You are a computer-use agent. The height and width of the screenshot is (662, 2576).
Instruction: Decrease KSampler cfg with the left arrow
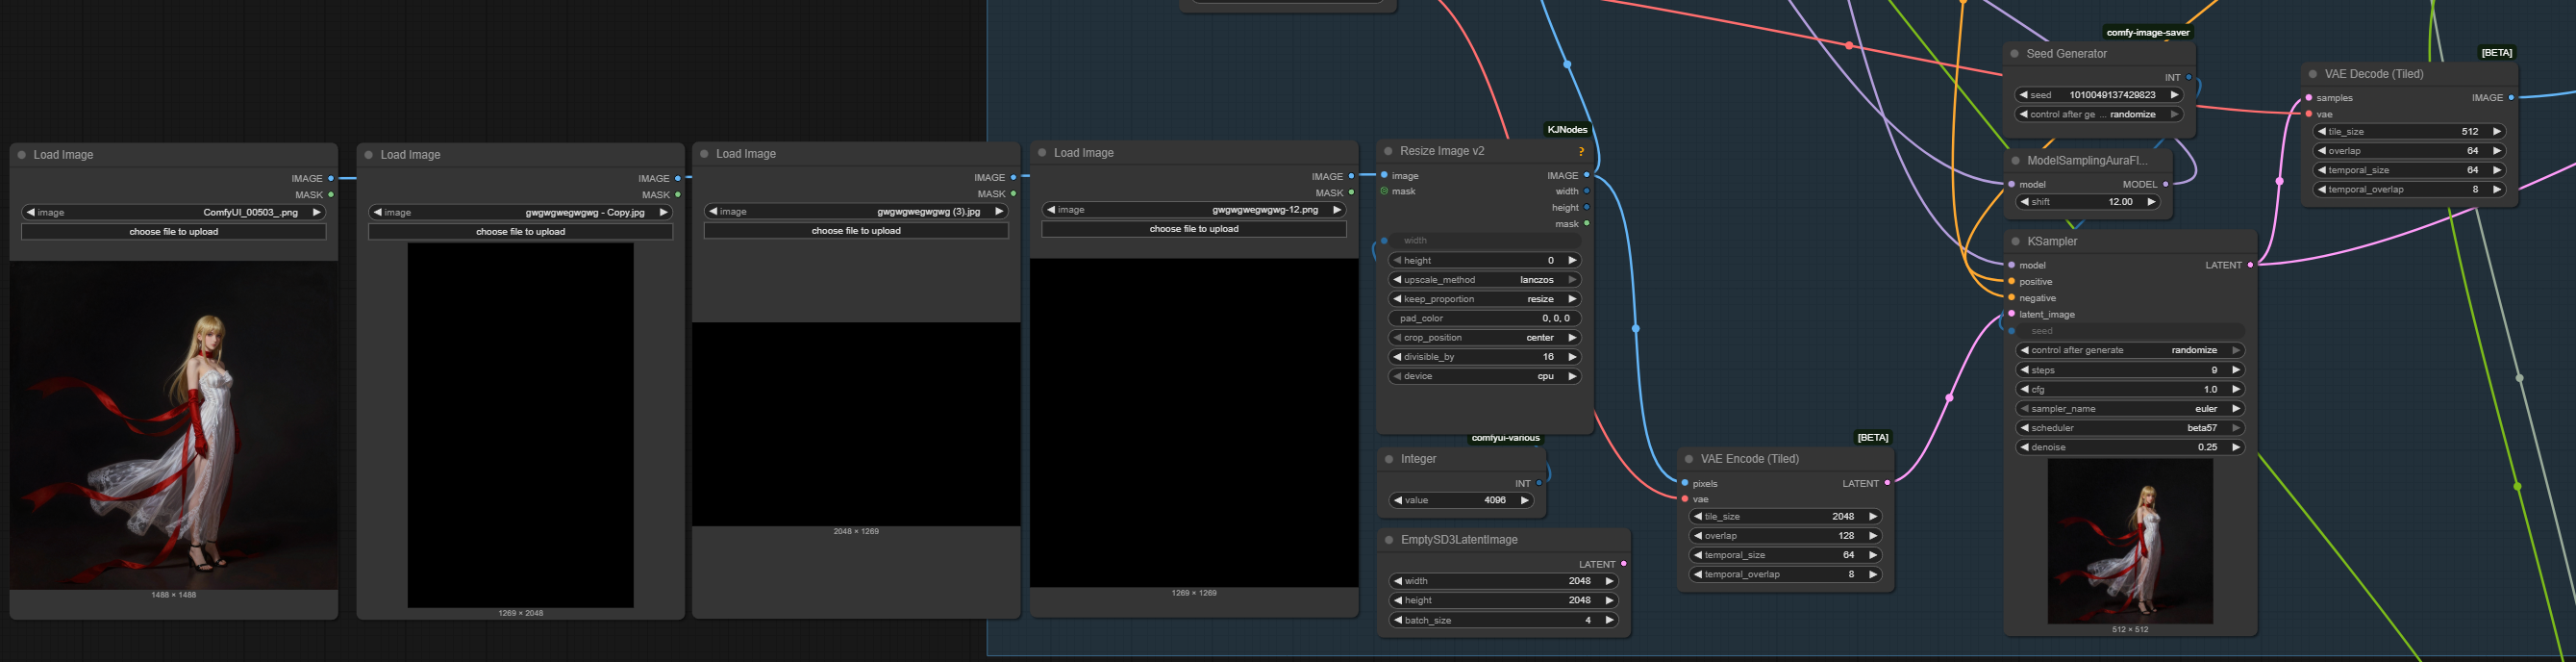click(x=2024, y=389)
